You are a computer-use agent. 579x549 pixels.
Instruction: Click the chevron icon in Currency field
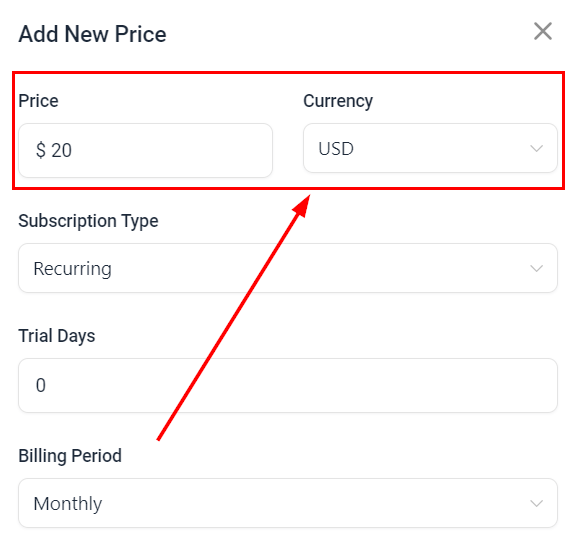[x=536, y=148]
